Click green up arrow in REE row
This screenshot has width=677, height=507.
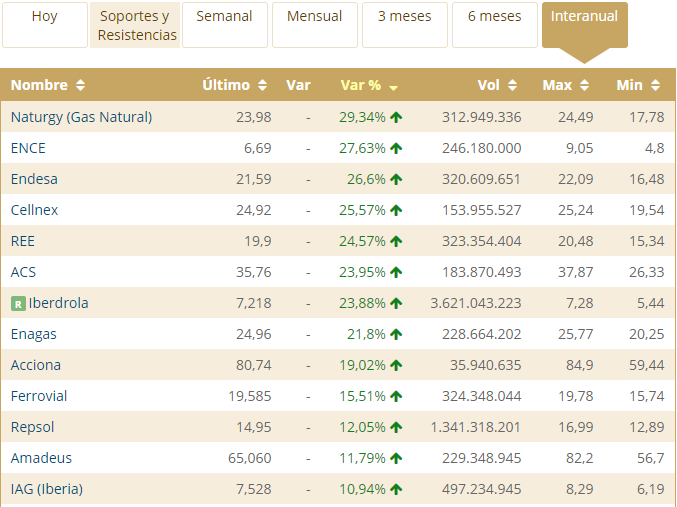pyautogui.click(x=396, y=241)
